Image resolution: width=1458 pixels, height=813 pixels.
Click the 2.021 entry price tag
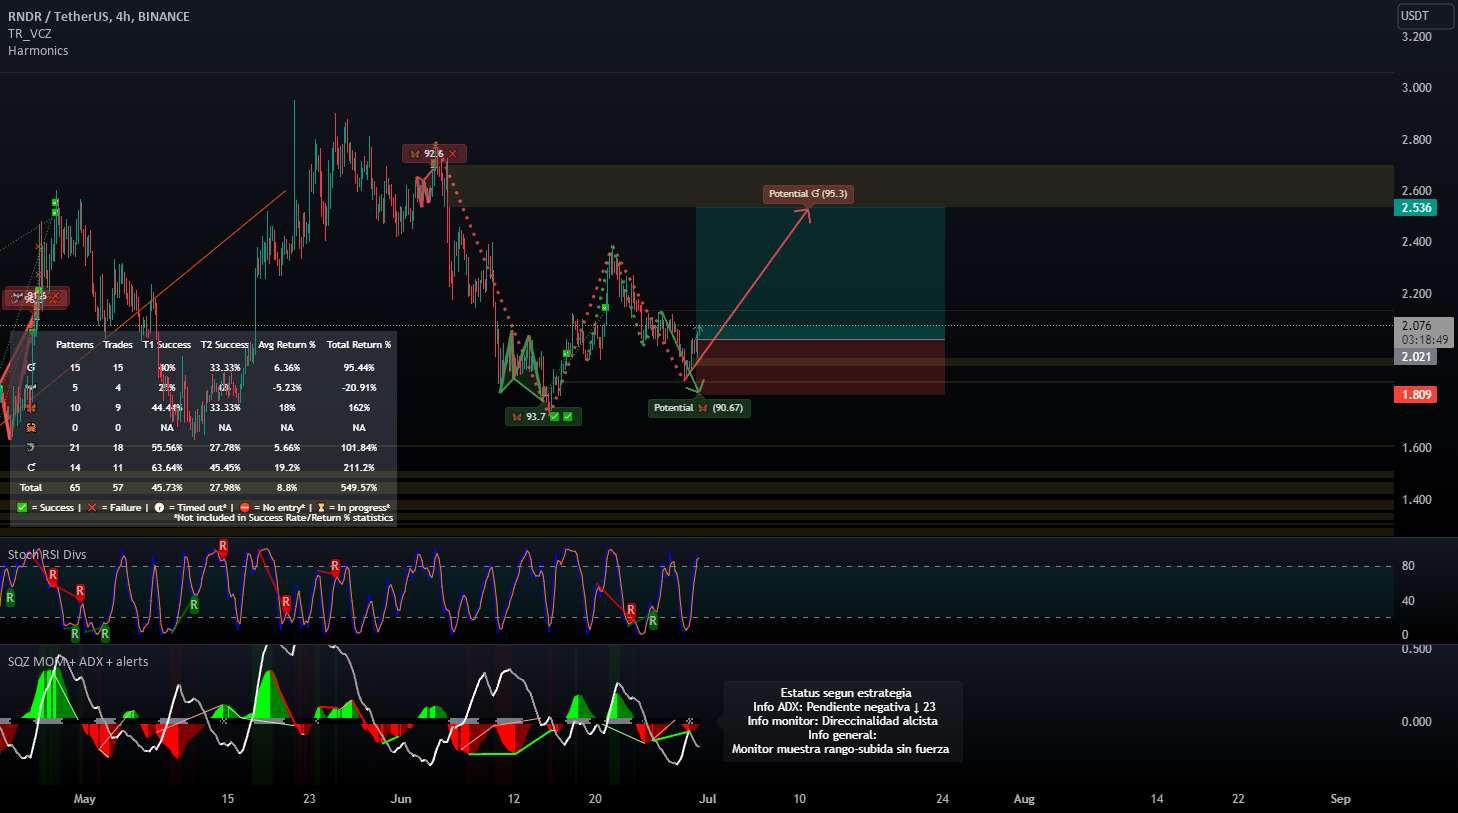[x=1416, y=357]
